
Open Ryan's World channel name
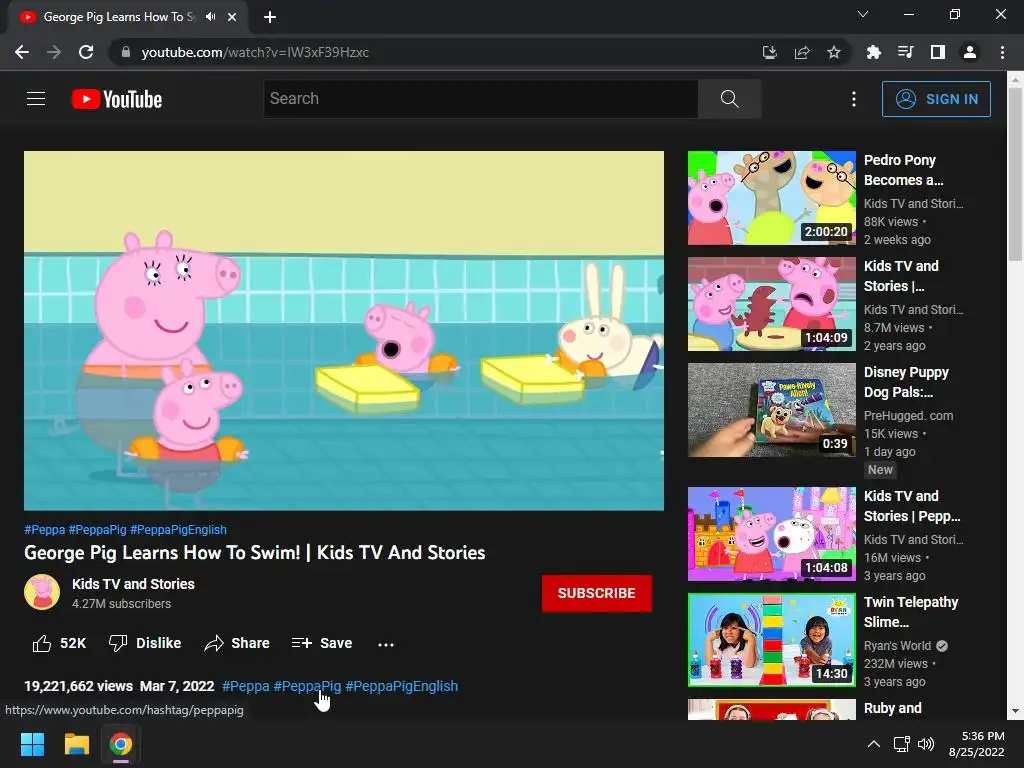(897, 646)
